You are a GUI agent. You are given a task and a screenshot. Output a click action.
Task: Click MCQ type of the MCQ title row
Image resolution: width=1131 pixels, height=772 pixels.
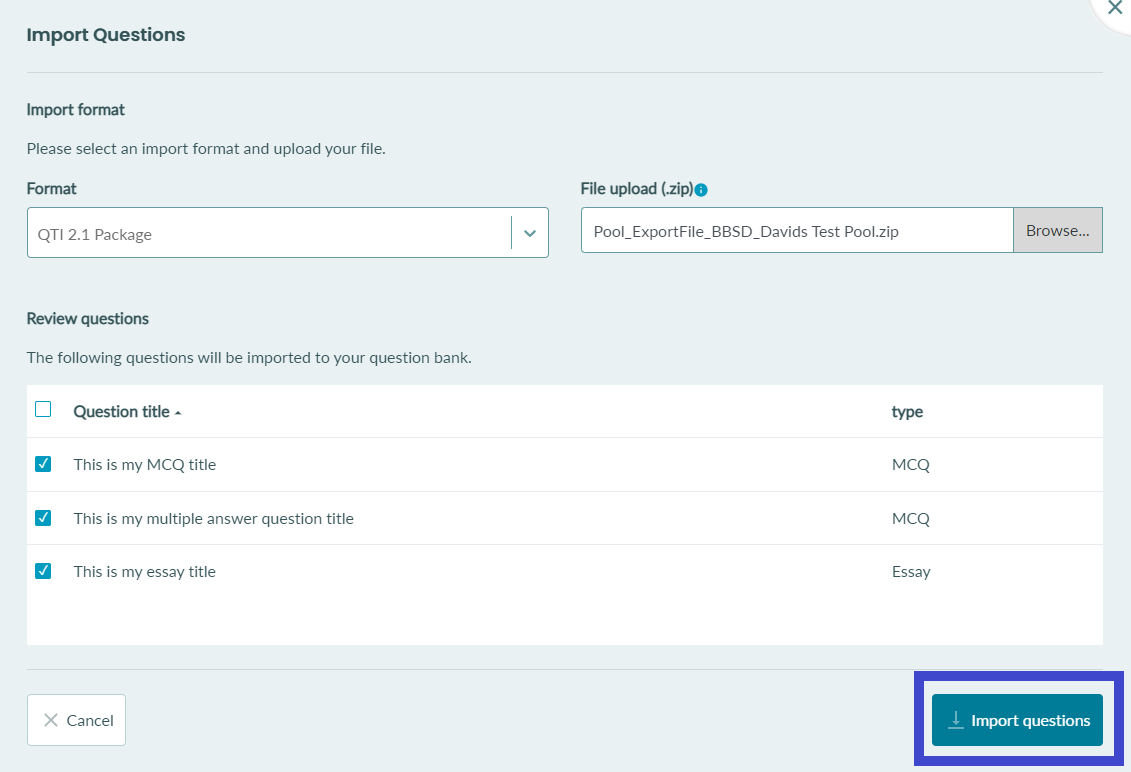click(911, 465)
